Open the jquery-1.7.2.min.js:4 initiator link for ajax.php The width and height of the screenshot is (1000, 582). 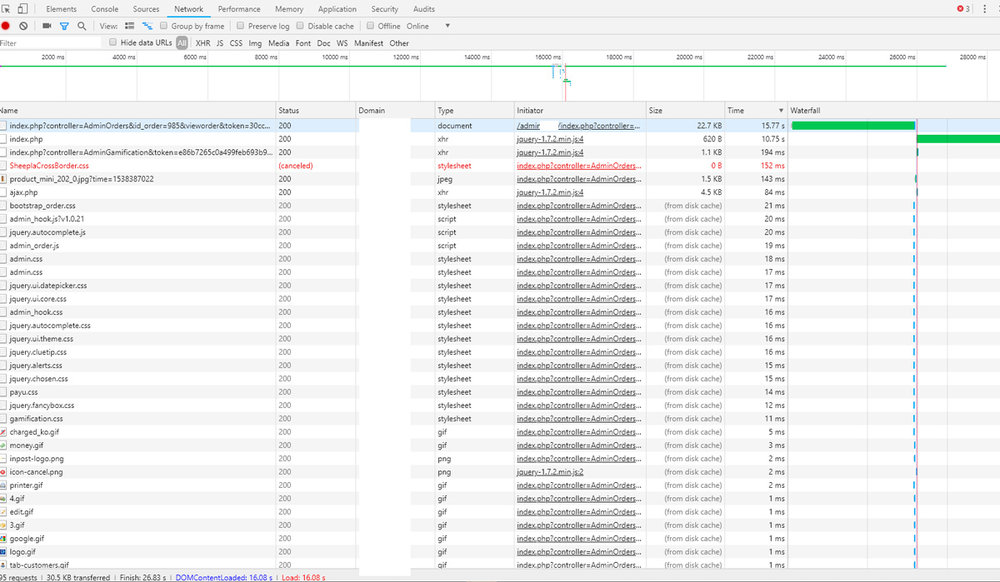point(549,192)
